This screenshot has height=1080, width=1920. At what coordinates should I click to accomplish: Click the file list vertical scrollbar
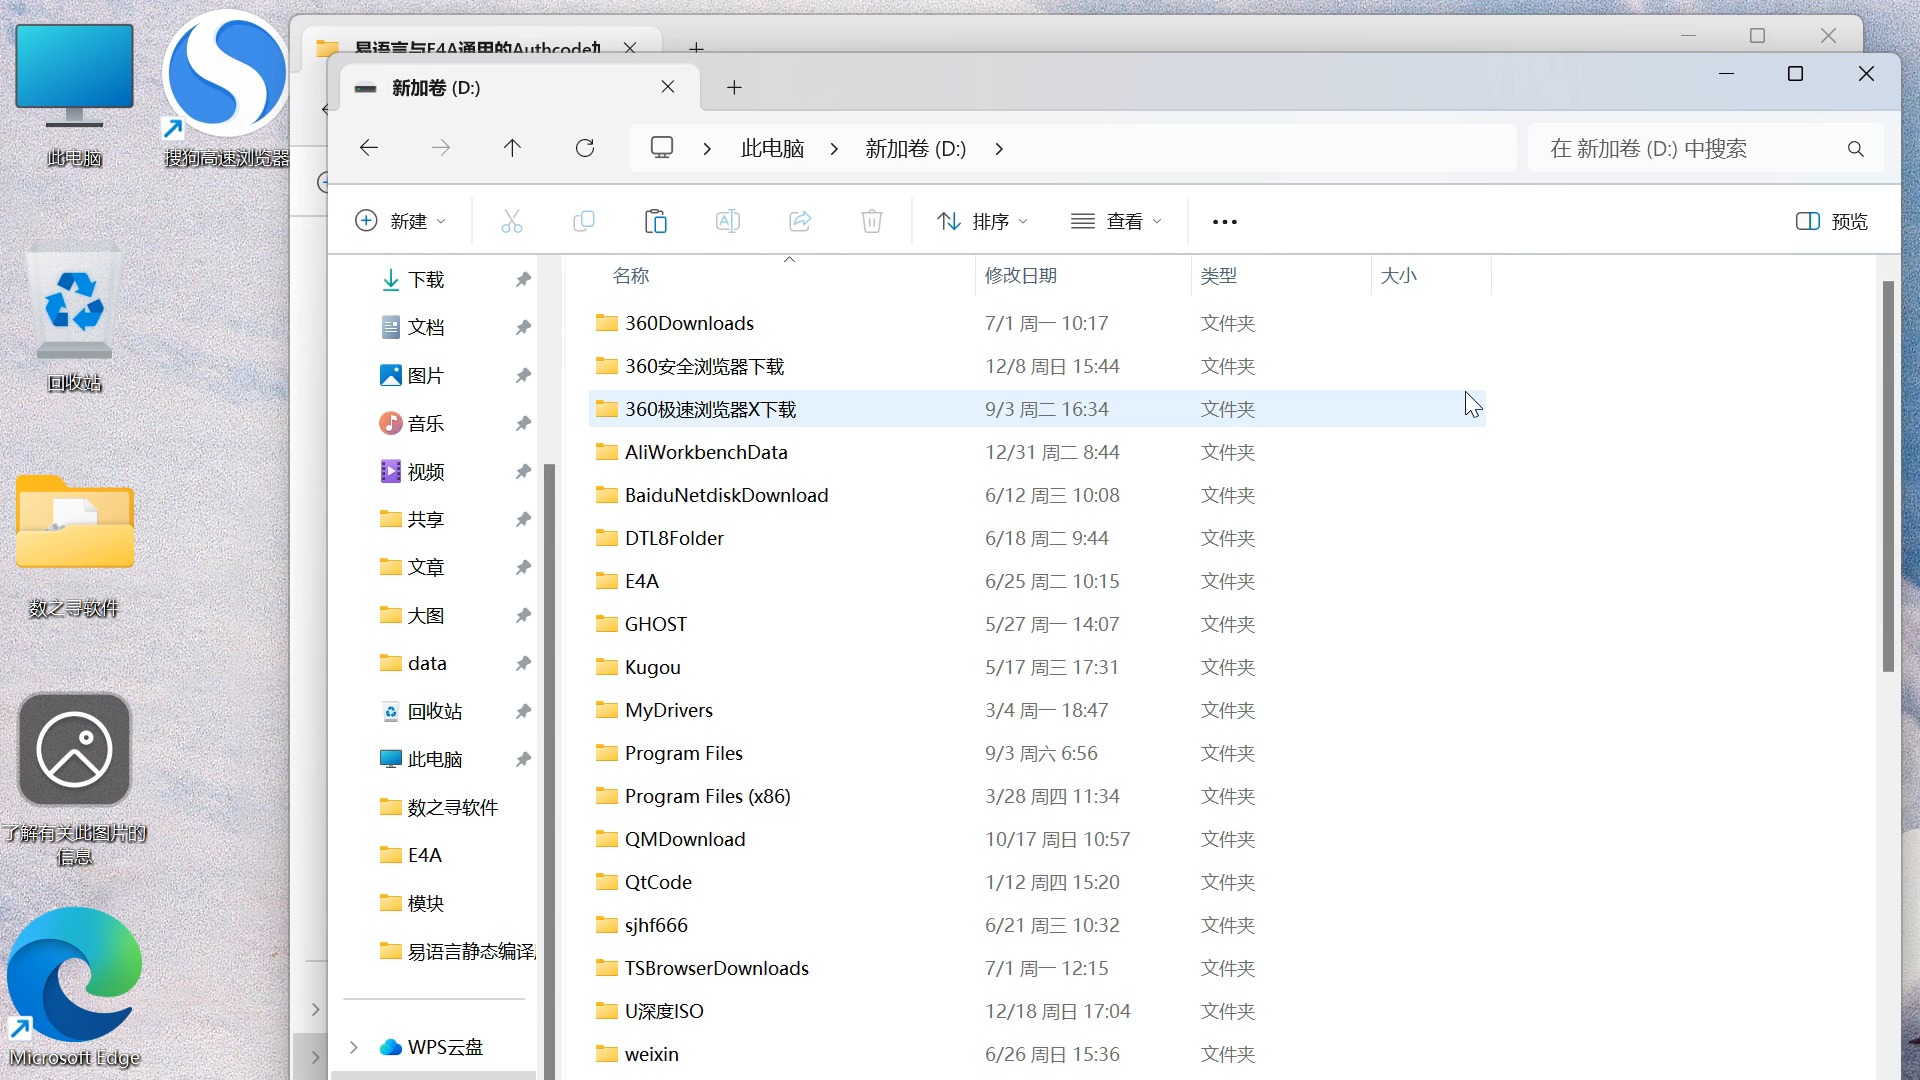click(x=1888, y=476)
